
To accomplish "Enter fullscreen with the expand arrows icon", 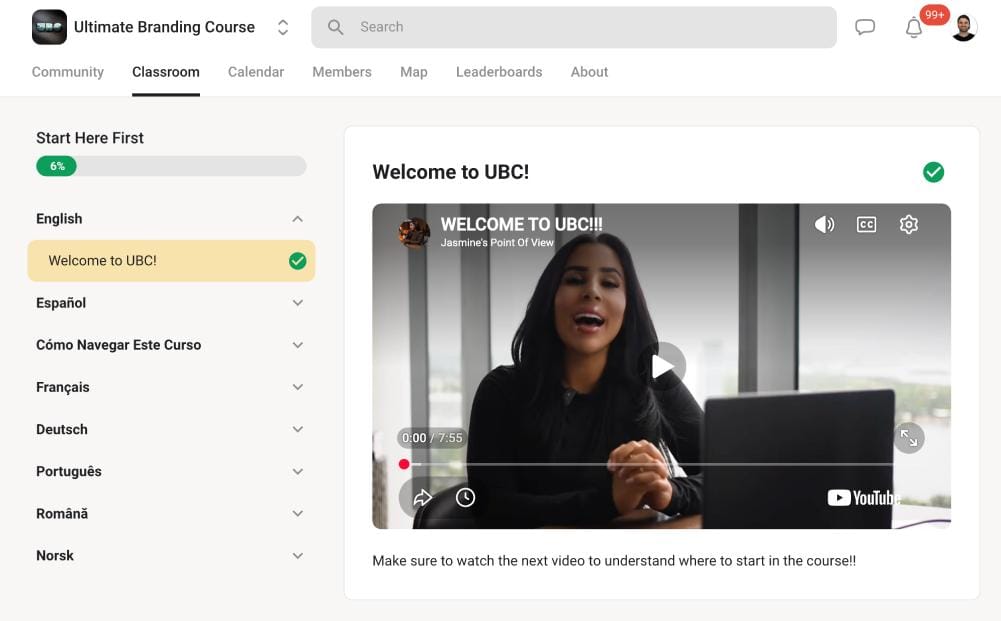I will coord(908,438).
